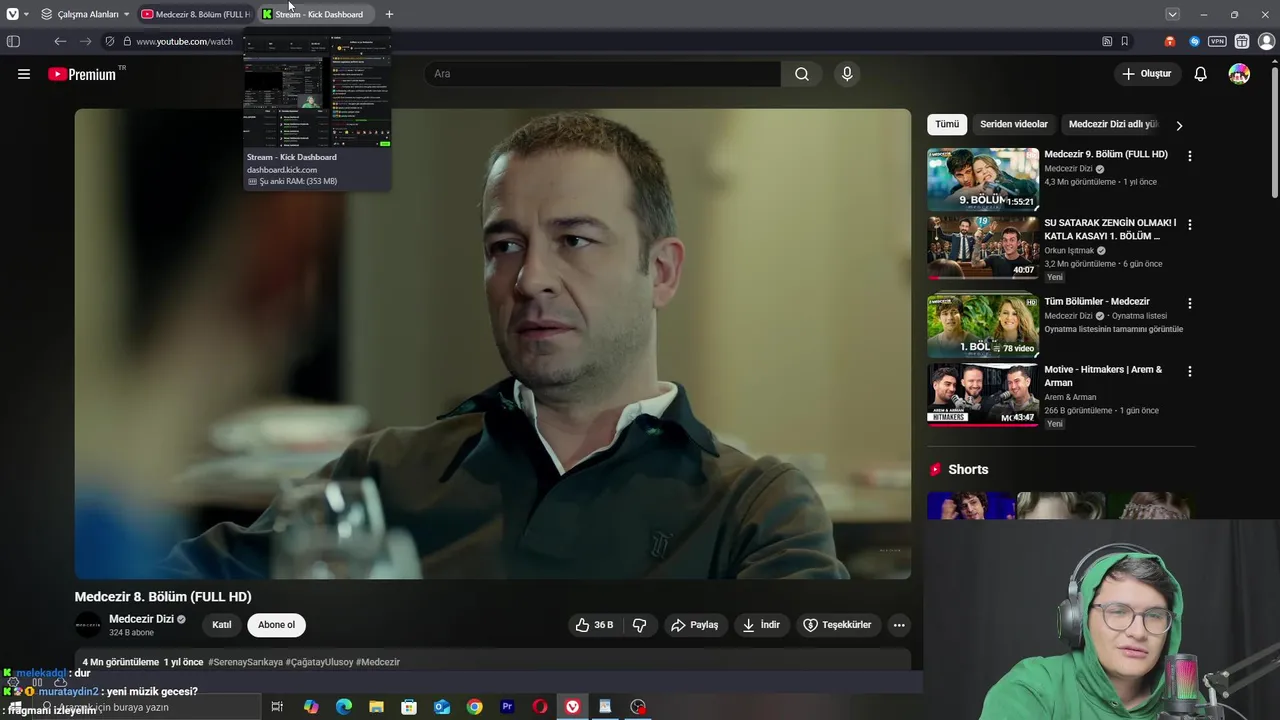Open Opera from the taskbar

540,707
